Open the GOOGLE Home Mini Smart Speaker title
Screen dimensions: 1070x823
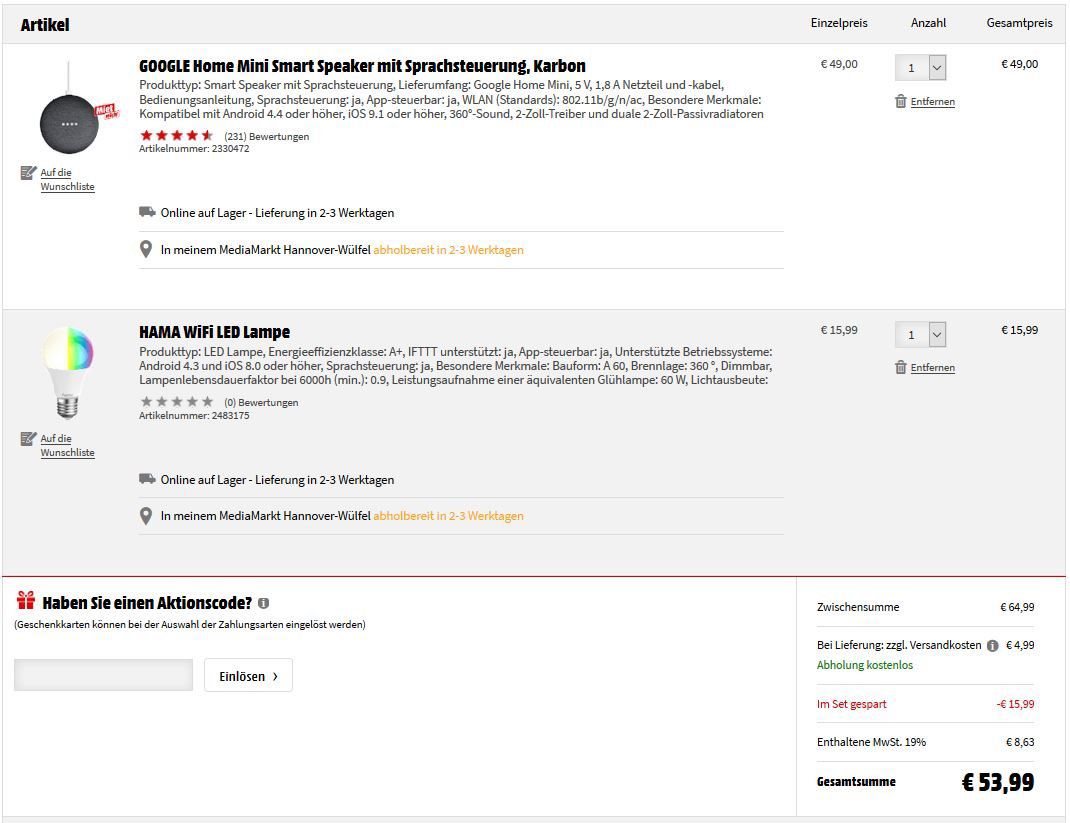(362, 66)
